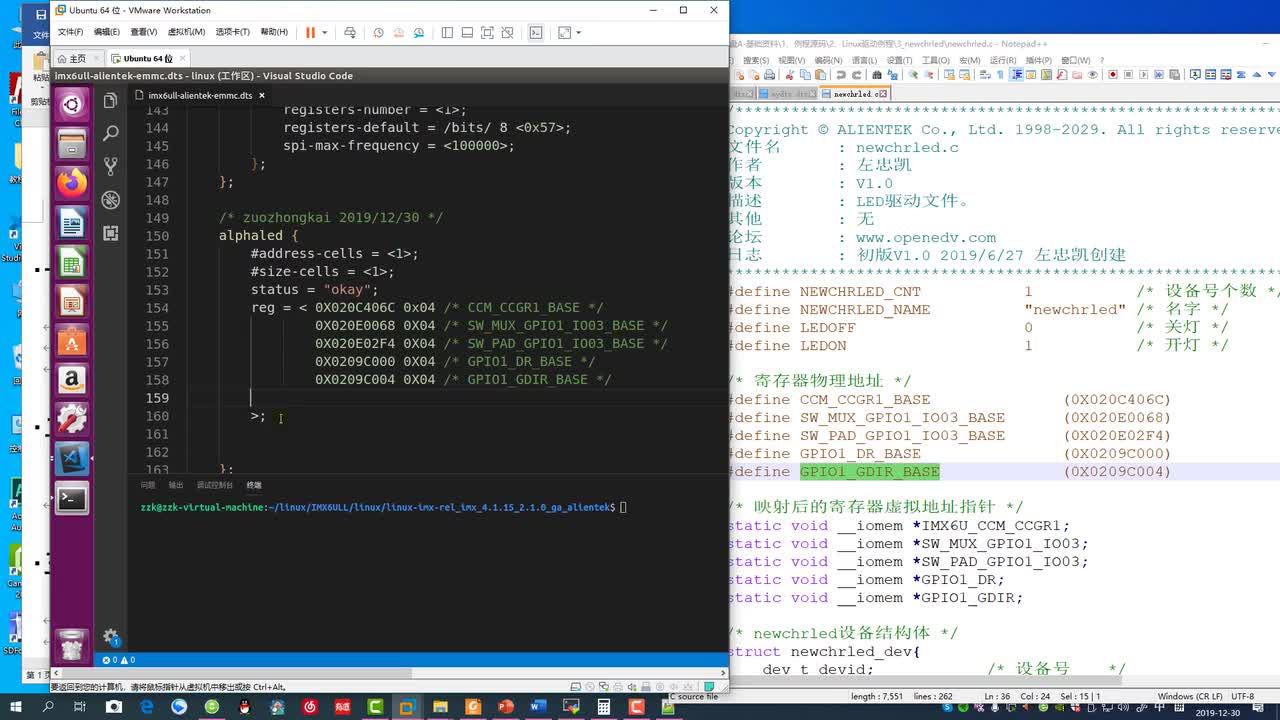This screenshot has height=720, width=1280.
Task: Click Notepad++ Print toolbar icon
Action: pos(770,75)
